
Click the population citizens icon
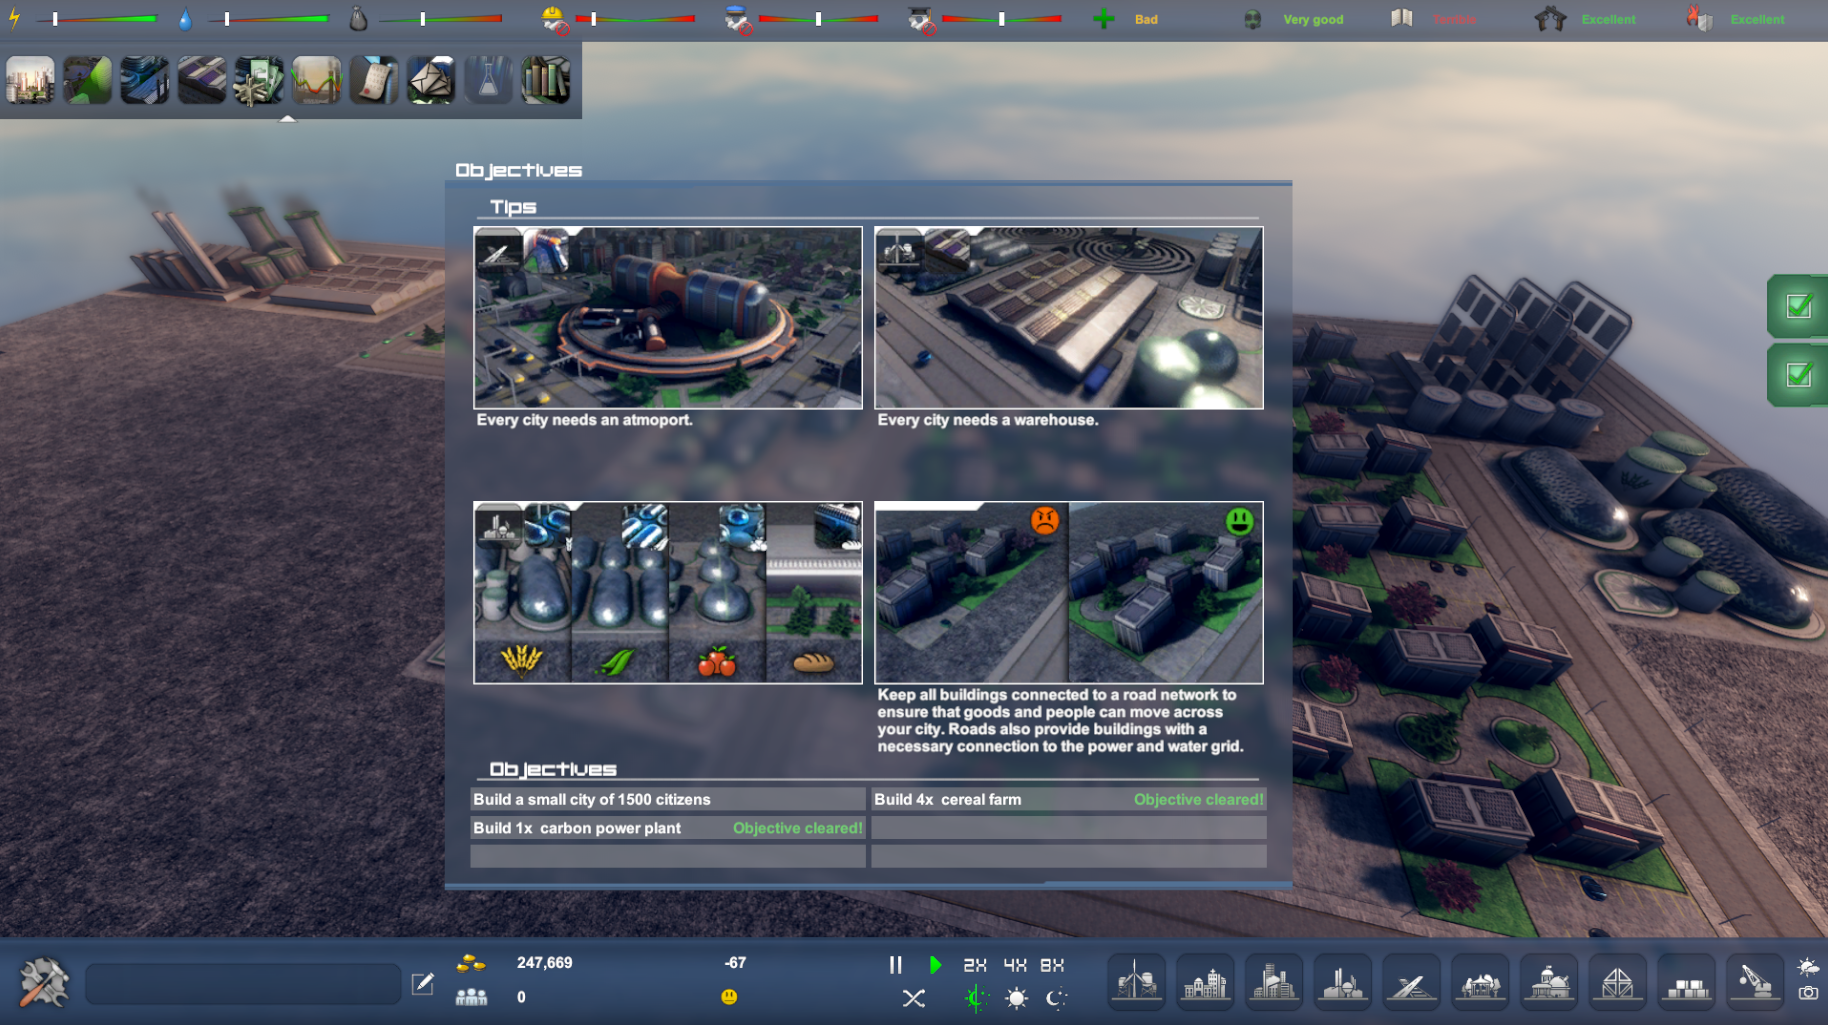point(471,997)
